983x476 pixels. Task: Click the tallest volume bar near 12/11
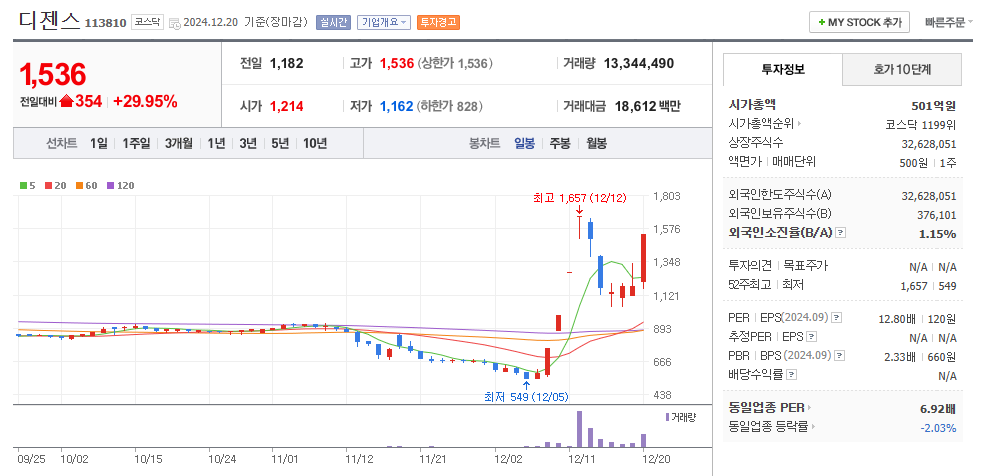pyautogui.click(x=579, y=429)
